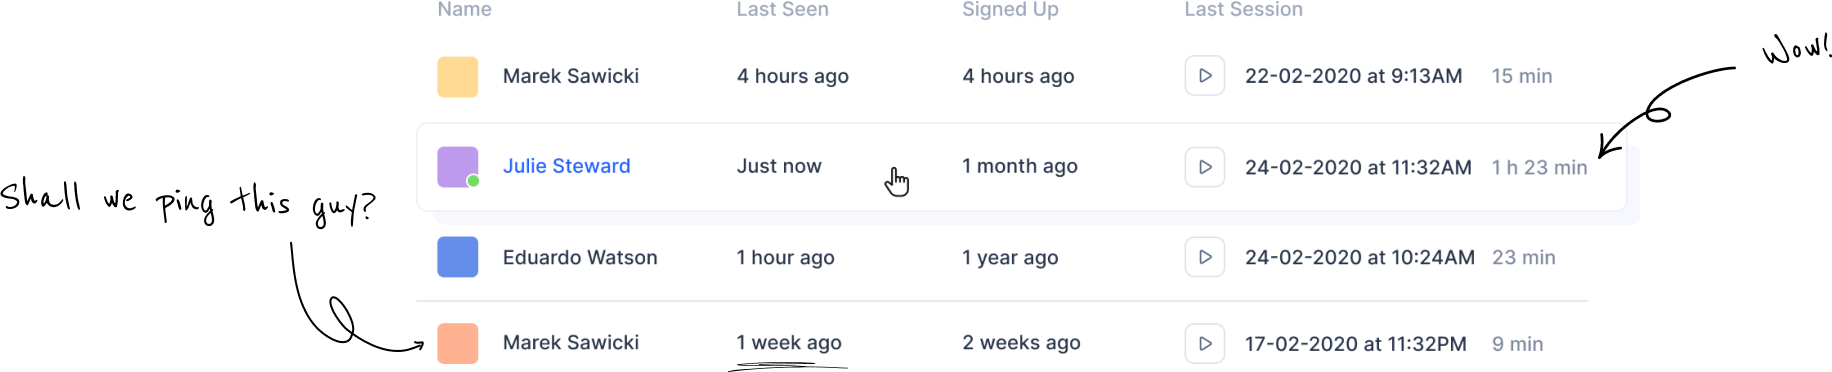Open the Eduardo Watson user row
The image size is (1832, 372).
(x=1002, y=257)
